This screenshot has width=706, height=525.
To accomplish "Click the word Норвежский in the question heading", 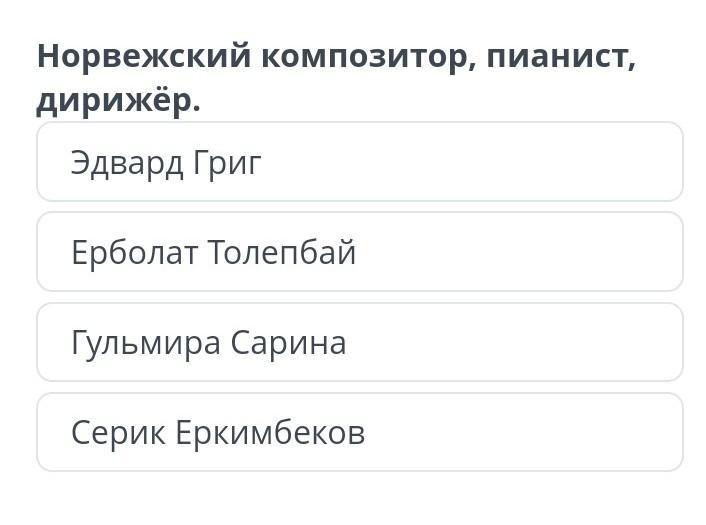I will [143, 56].
